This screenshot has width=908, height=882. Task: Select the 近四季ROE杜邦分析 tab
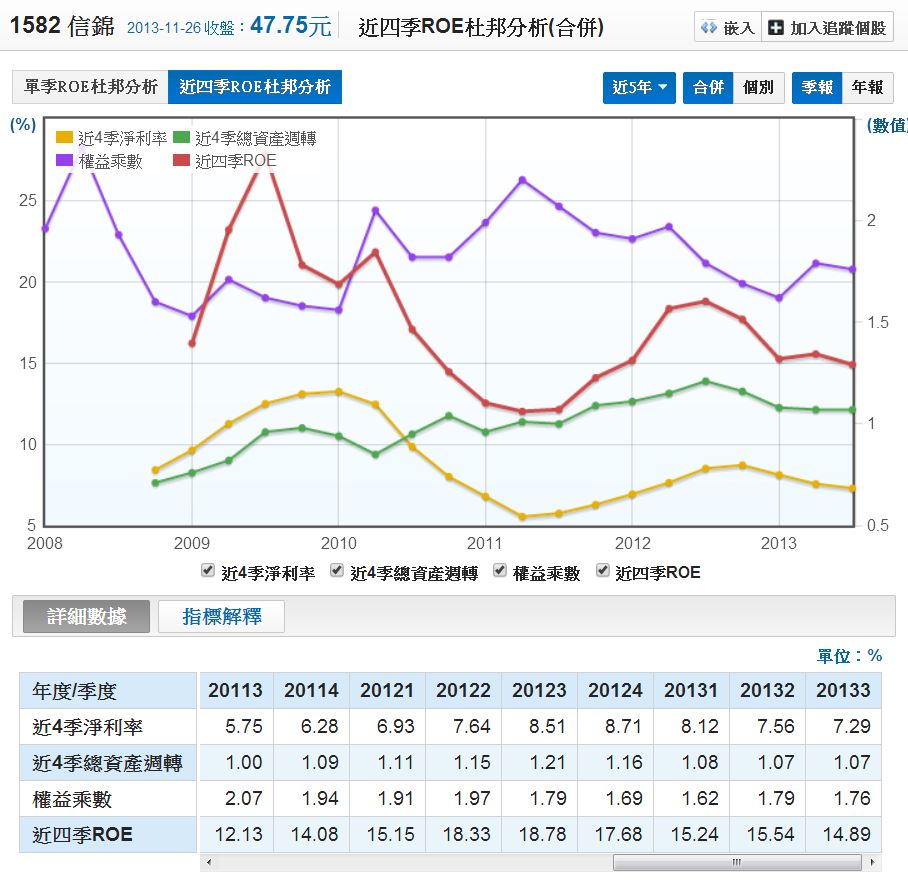pos(255,87)
